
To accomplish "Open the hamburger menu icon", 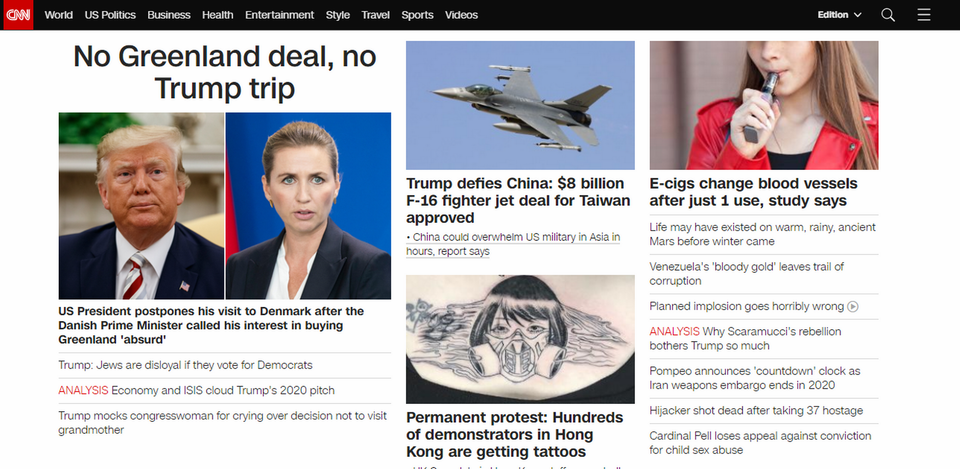I will point(924,15).
